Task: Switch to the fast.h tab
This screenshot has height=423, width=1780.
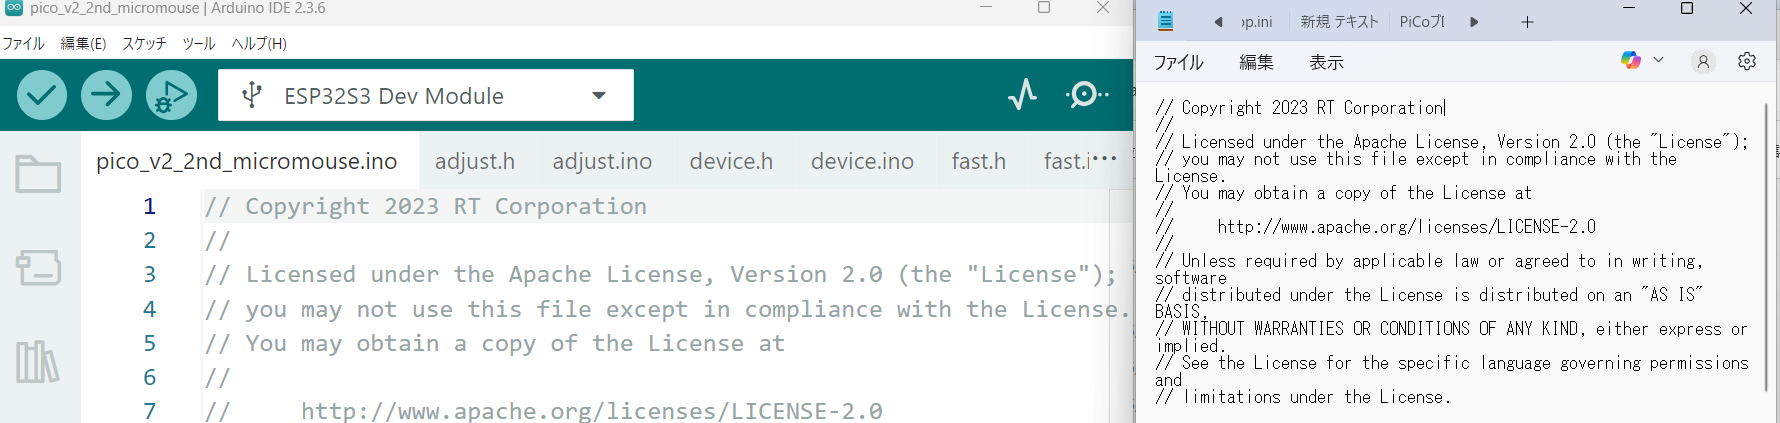Action: click(x=979, y=161)
